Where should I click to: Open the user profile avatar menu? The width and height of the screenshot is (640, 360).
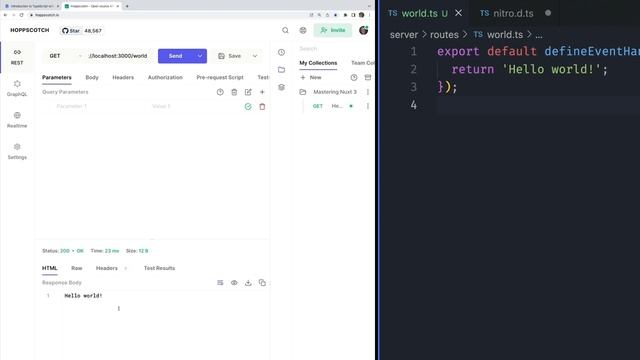pos(363,30)
